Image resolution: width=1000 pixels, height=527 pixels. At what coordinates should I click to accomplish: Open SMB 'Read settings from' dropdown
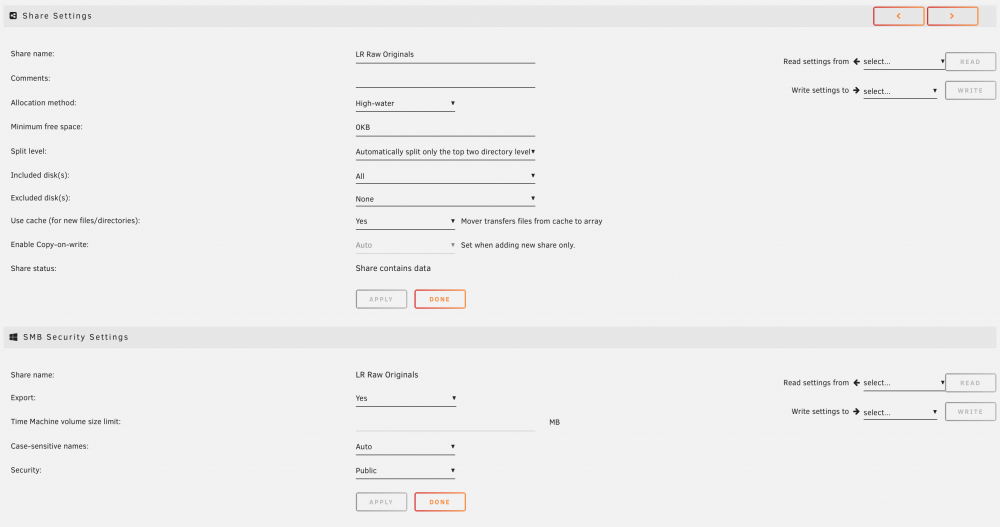pos(904,383)
